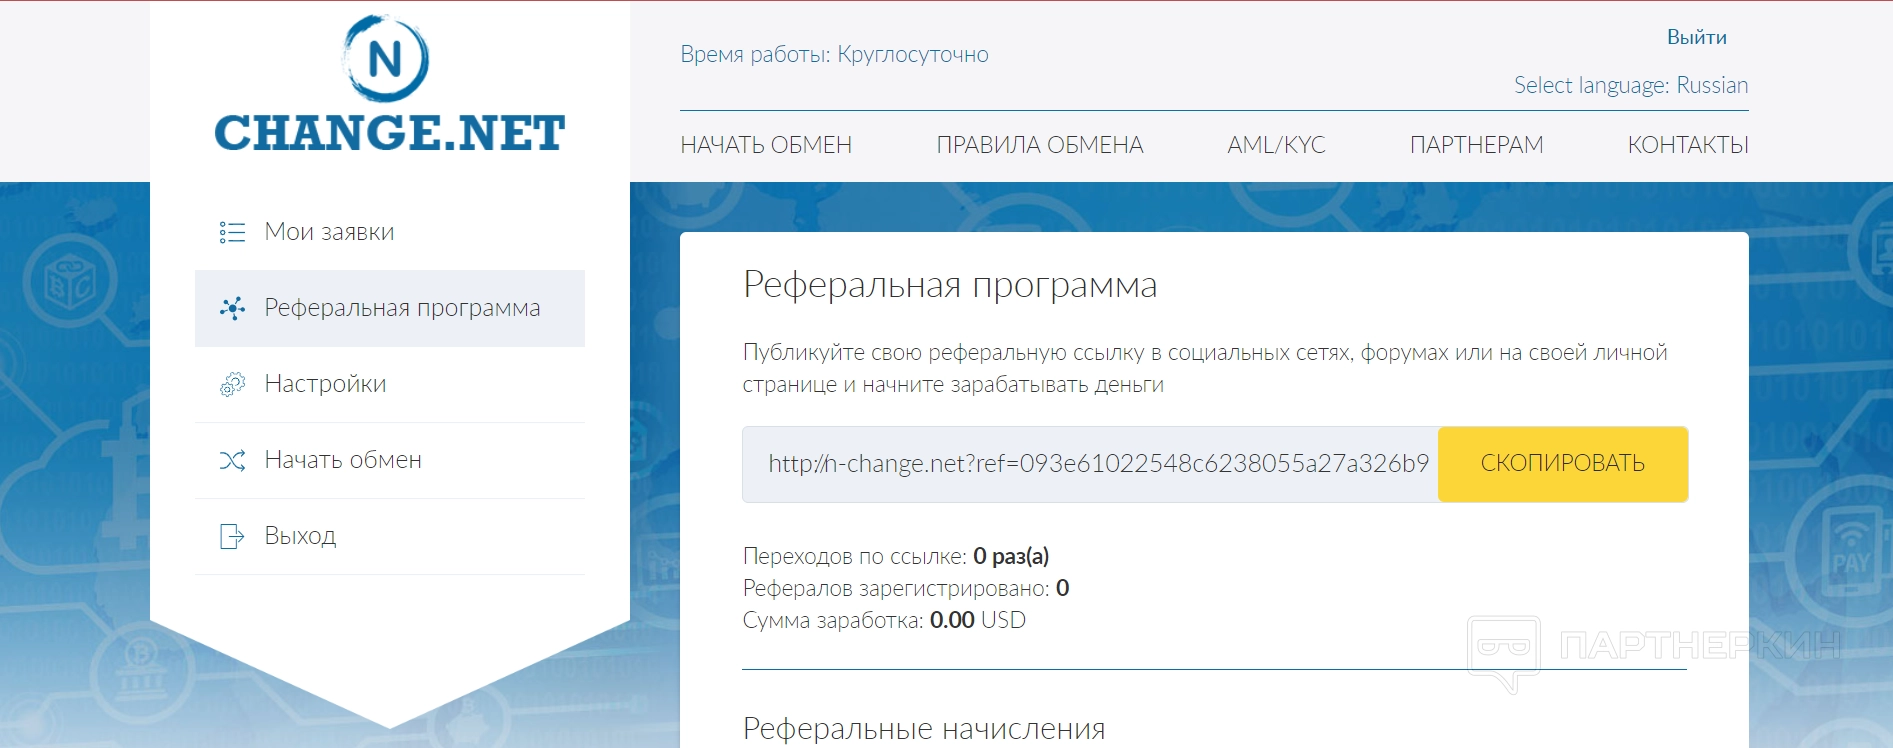
Task: Click the Выйти logout link
Action: 1697,37
